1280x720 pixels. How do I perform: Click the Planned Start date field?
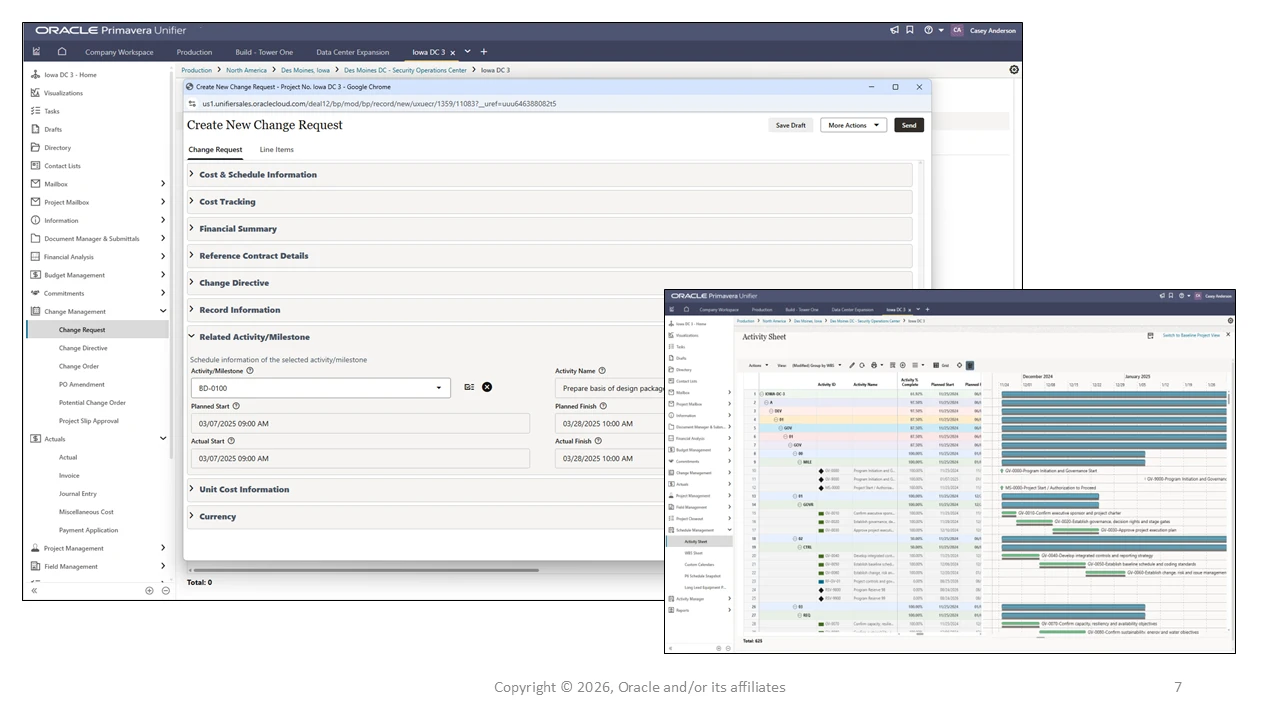(360, 424)
